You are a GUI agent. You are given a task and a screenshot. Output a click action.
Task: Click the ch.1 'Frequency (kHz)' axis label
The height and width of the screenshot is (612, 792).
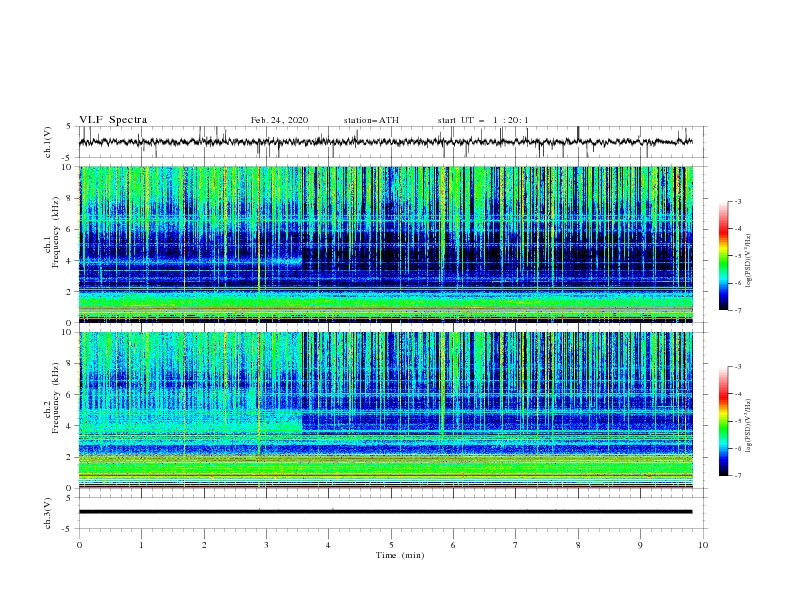pyautogui.click(x=56, y=233)
